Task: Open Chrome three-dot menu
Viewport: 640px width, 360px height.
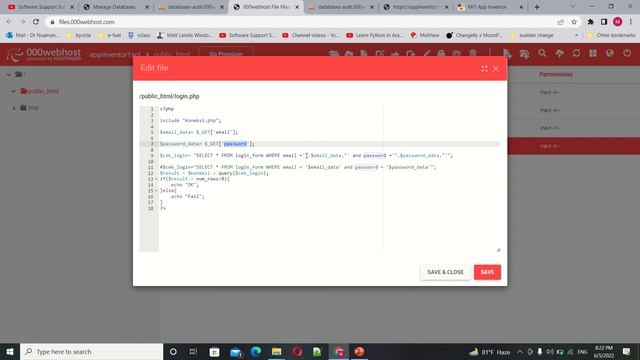Action: (x=631, y=22)
